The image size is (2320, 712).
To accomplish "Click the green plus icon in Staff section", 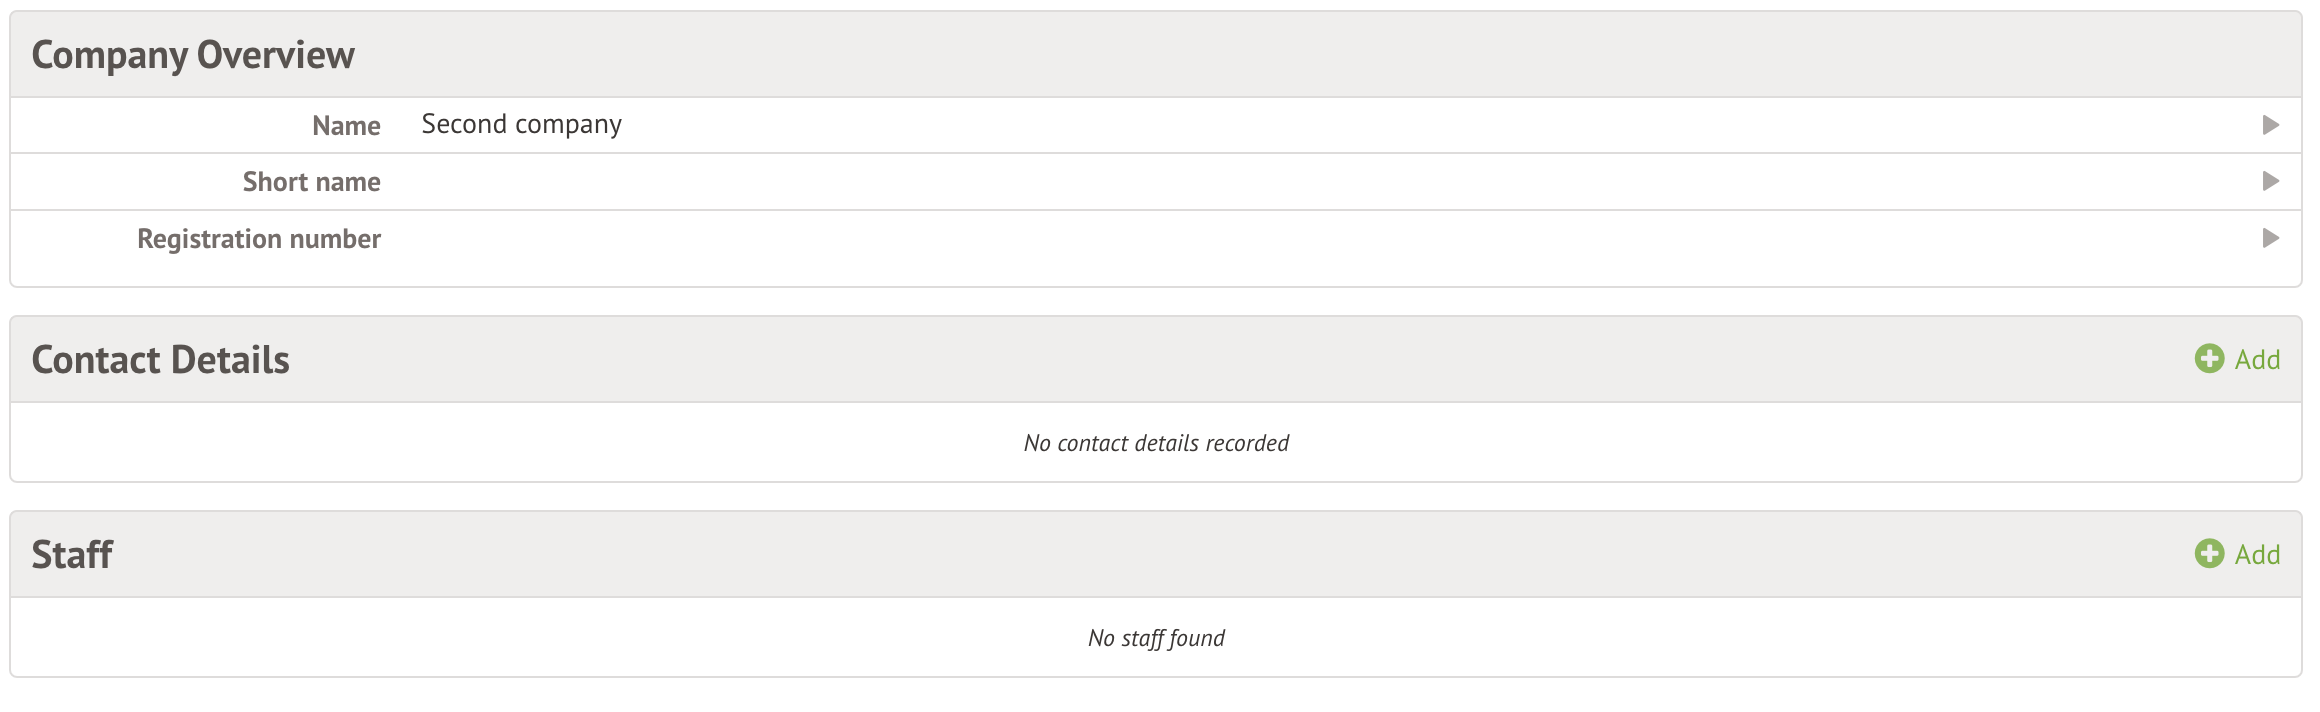I will pyautogui.click(x=2209, y=554).
